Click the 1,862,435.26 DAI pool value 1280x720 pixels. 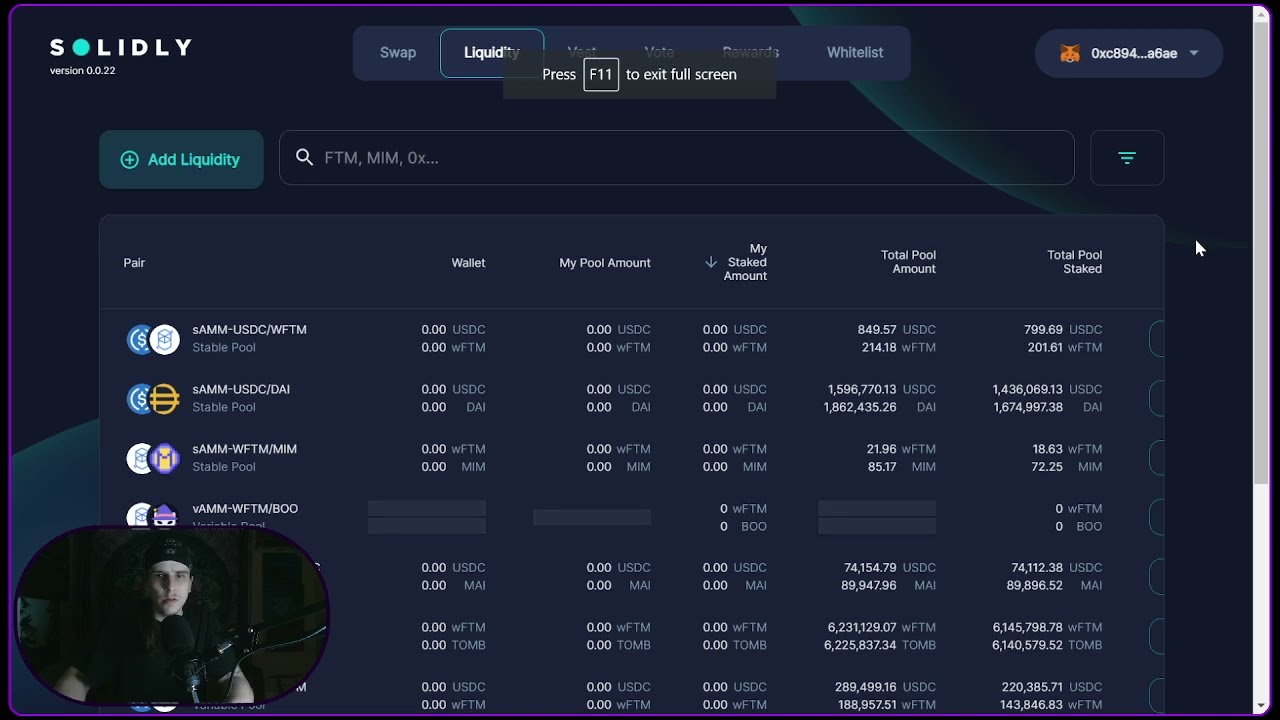880,407
